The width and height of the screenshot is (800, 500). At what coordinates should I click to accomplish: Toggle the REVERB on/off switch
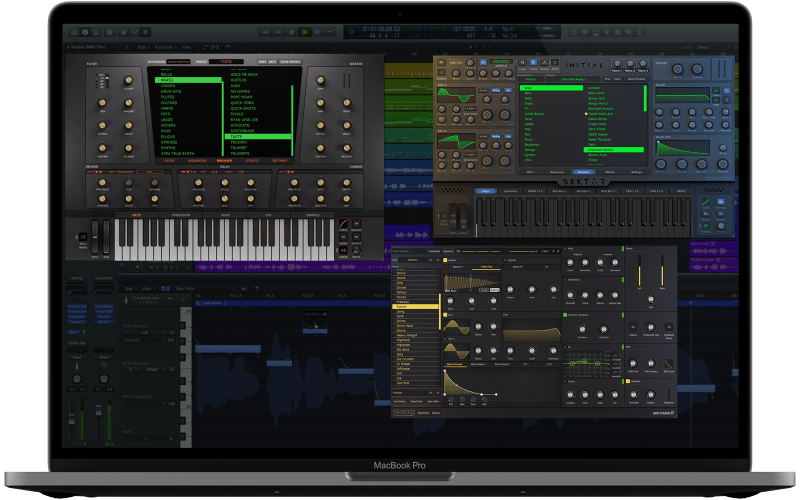[x=94, y=172]
